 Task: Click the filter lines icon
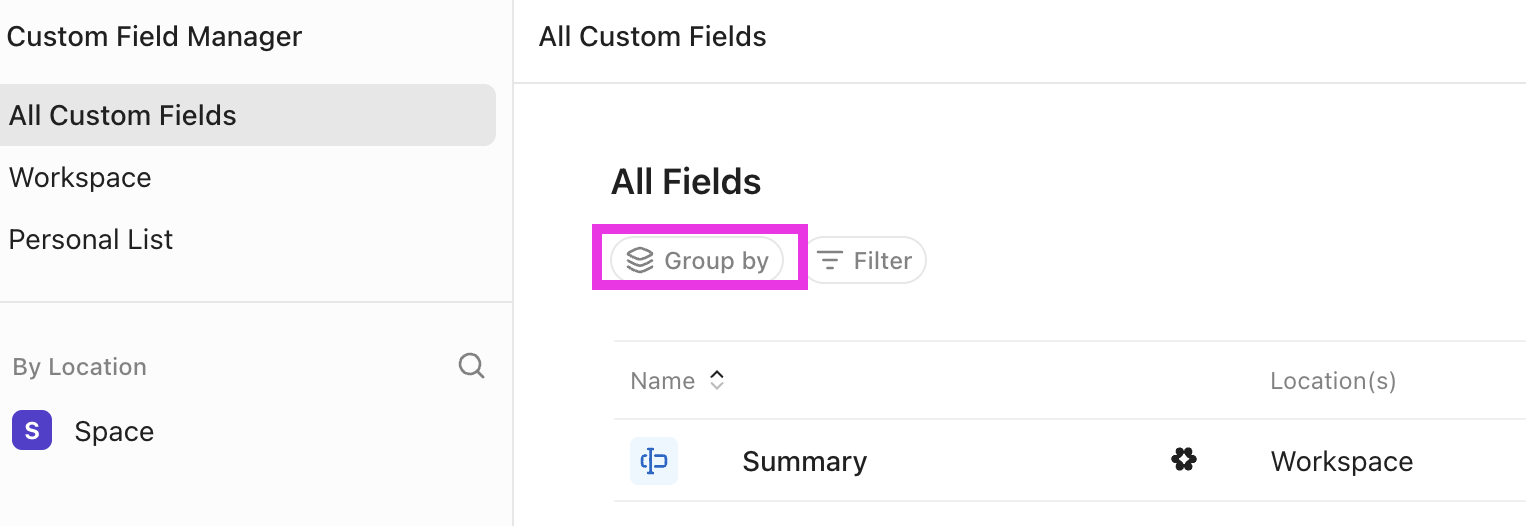pos(830,261)
